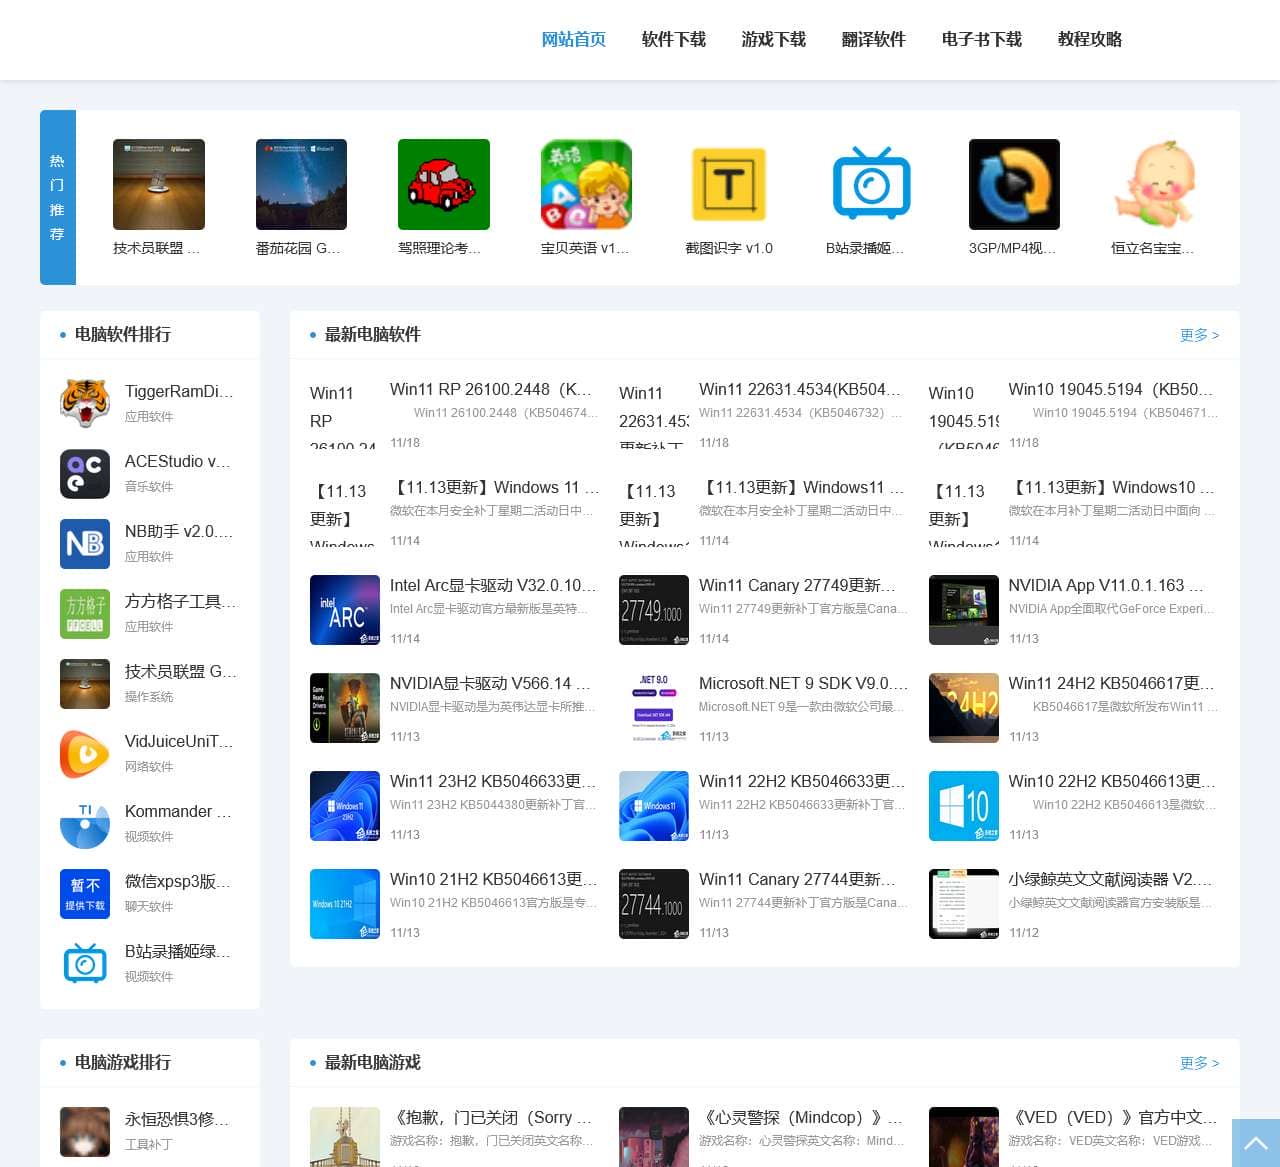Click ACEStudio app icon
This screenshot has height=1167, width=1280.
pos(85,473)
